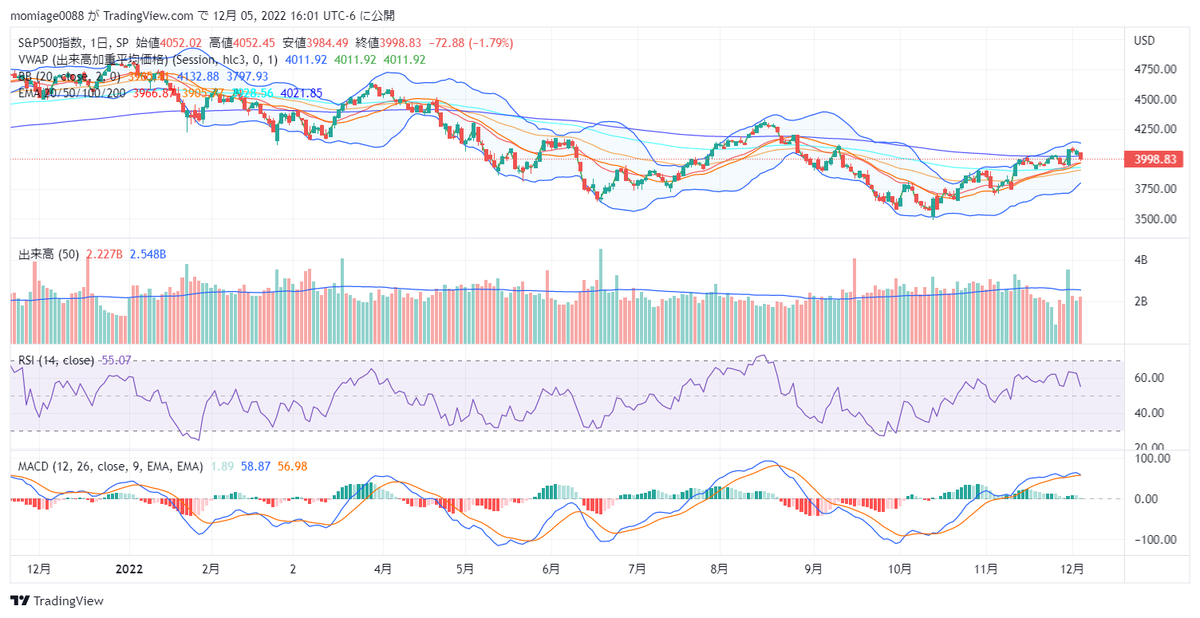
Task: Click the 4500.00 price axis label
Action: point(1153,99)
